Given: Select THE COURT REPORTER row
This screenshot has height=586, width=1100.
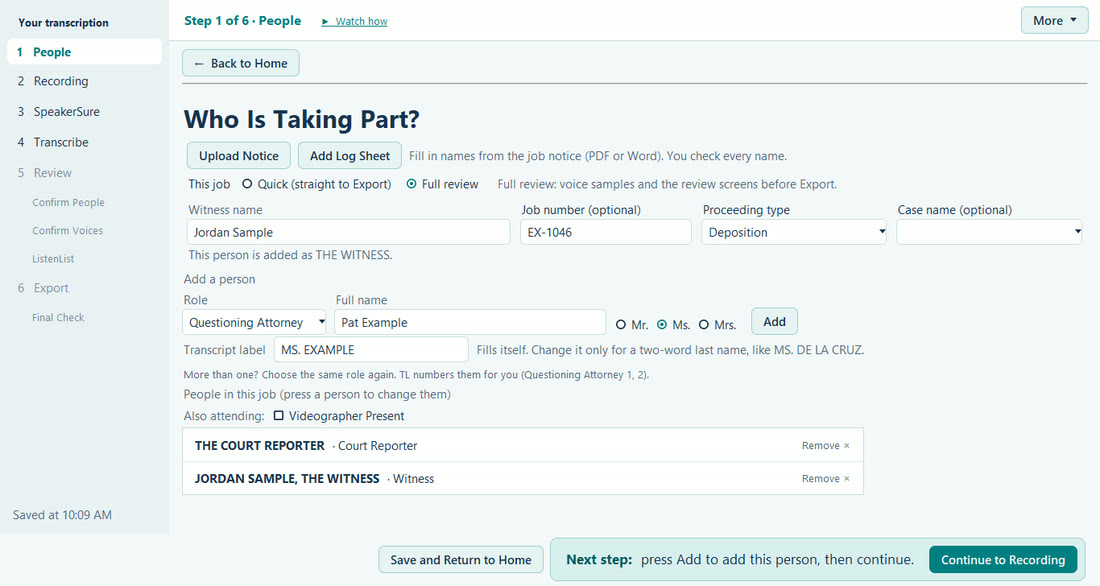Looking at the screenshot, I should pos(523,446).
